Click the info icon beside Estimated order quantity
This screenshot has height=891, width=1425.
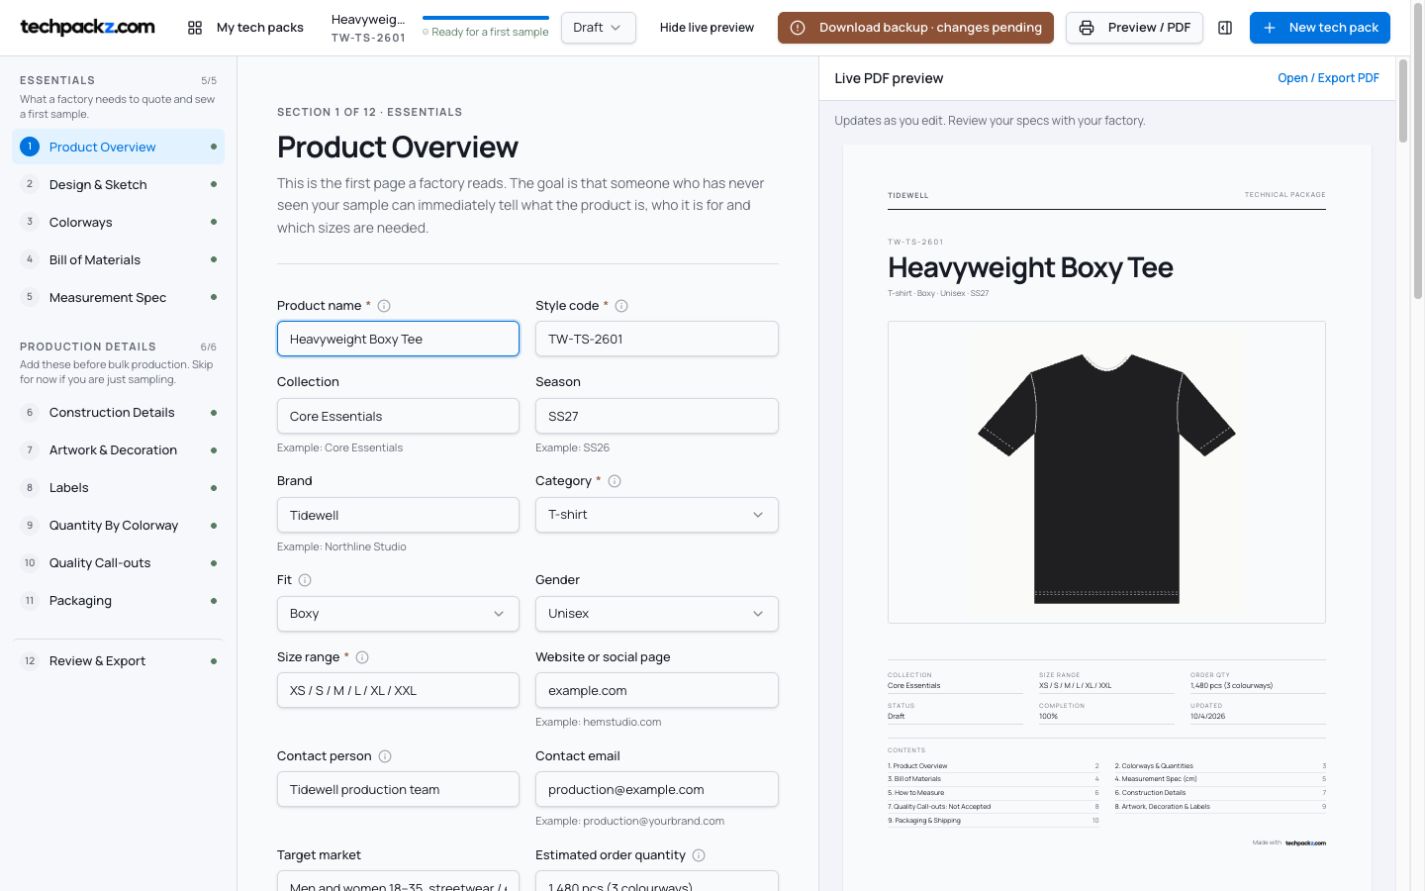699,855
